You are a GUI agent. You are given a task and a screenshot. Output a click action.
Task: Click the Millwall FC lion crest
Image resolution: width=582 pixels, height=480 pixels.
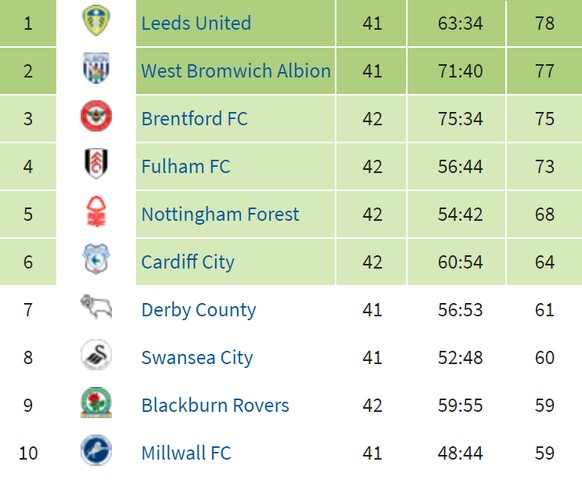pyautogui.click(x=96, y=450)
